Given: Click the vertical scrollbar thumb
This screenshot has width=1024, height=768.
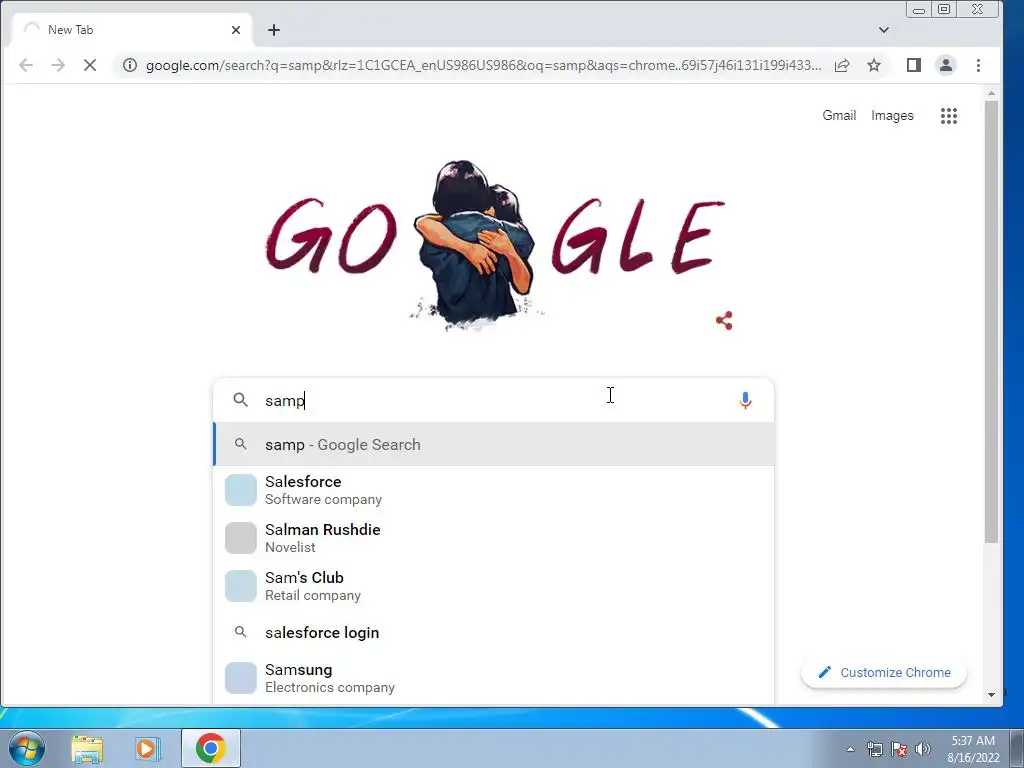Looking at the screenshot, I should point(991,321).
